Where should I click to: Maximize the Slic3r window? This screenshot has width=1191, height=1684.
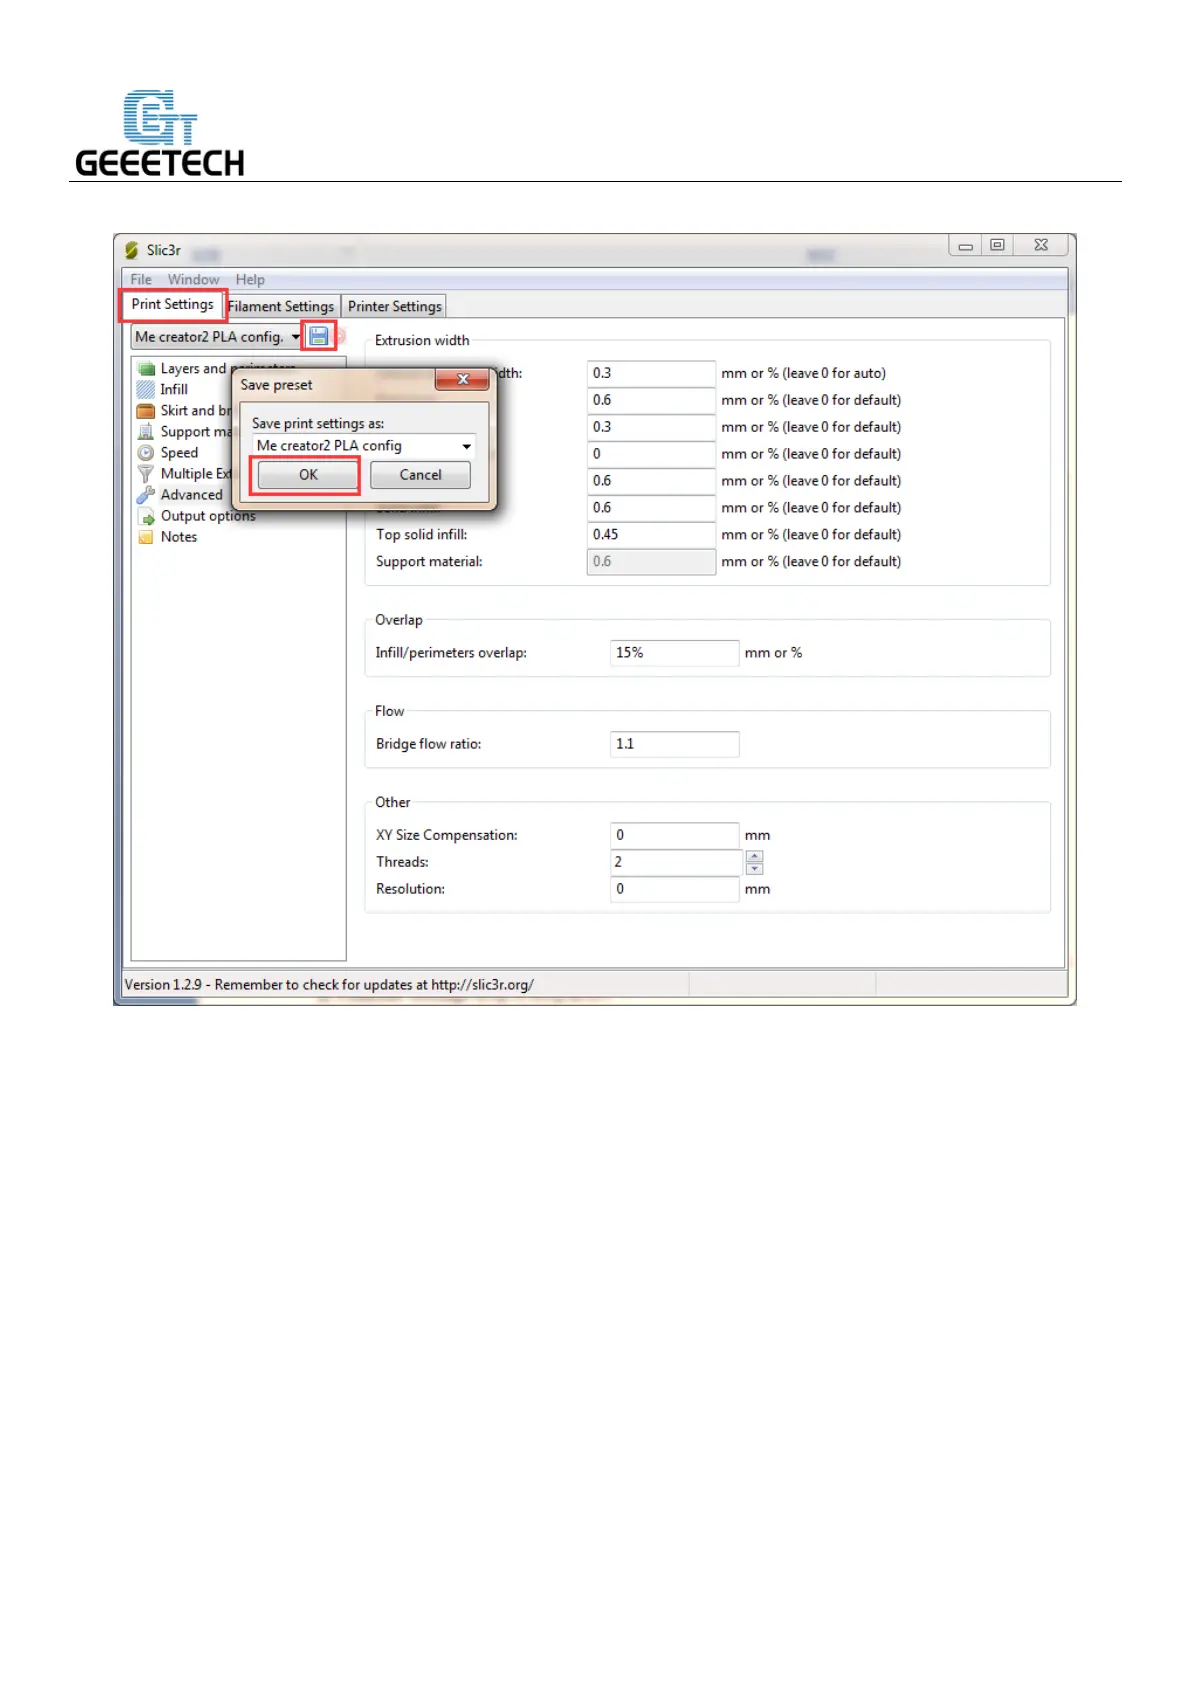coord(997,246)
